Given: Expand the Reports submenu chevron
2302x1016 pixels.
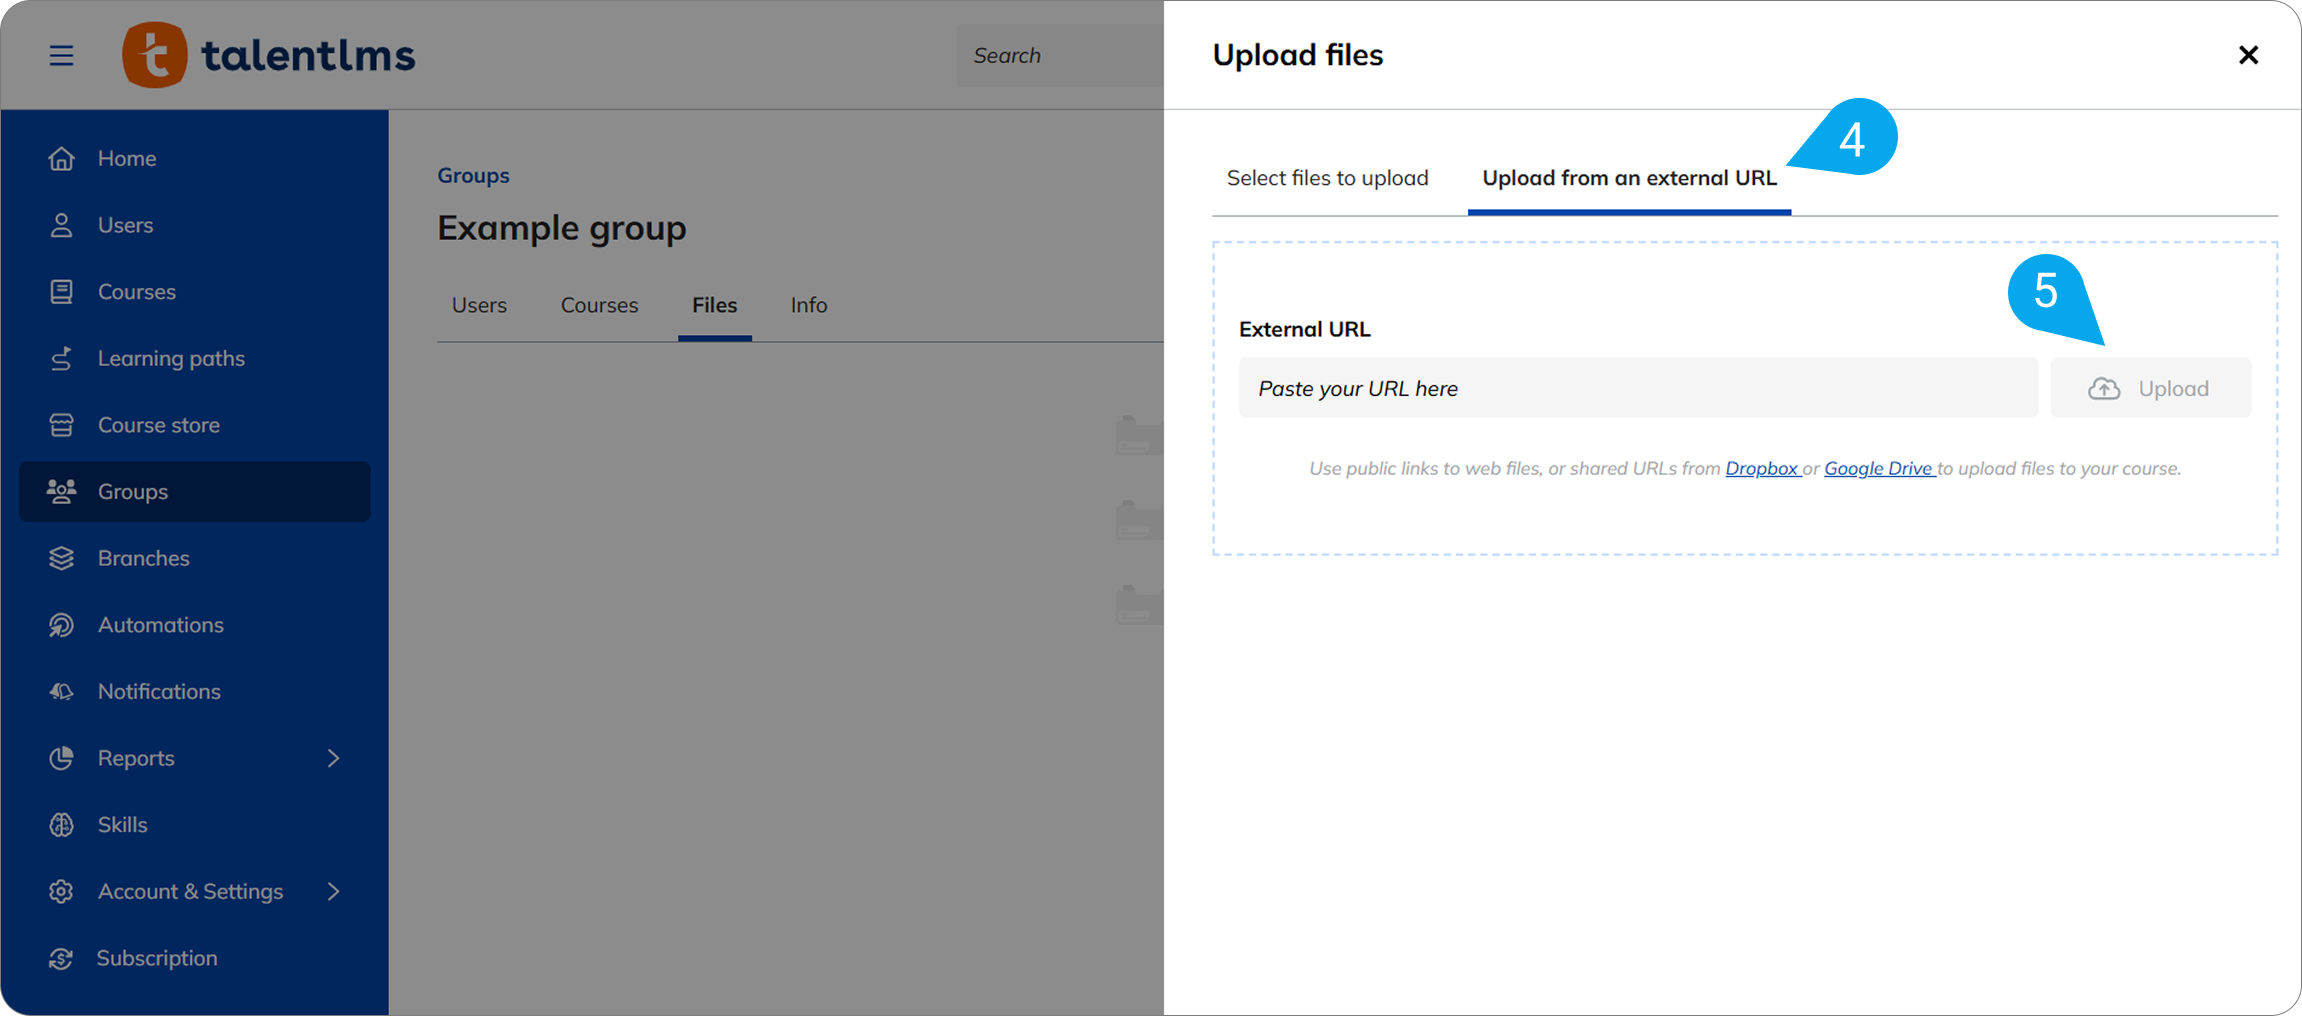Looking at the screenshot, I should pyautogui.click(x=333, y=758).
